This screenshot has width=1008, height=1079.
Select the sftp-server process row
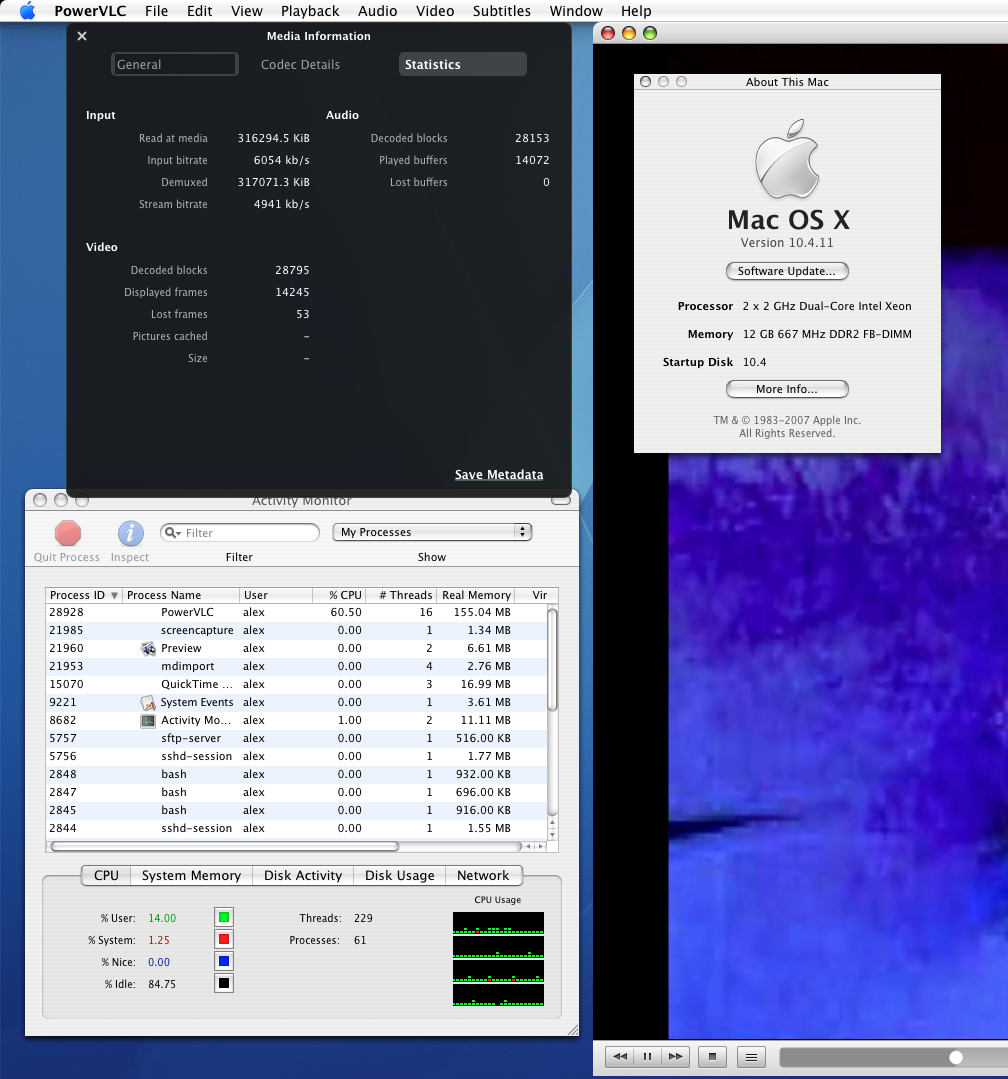[297, 738]
